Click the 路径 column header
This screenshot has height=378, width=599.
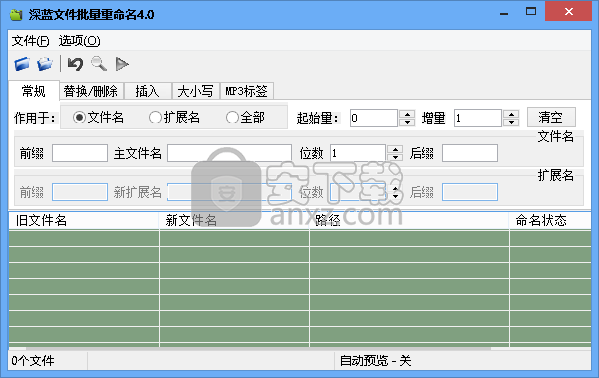coord(409,221)
